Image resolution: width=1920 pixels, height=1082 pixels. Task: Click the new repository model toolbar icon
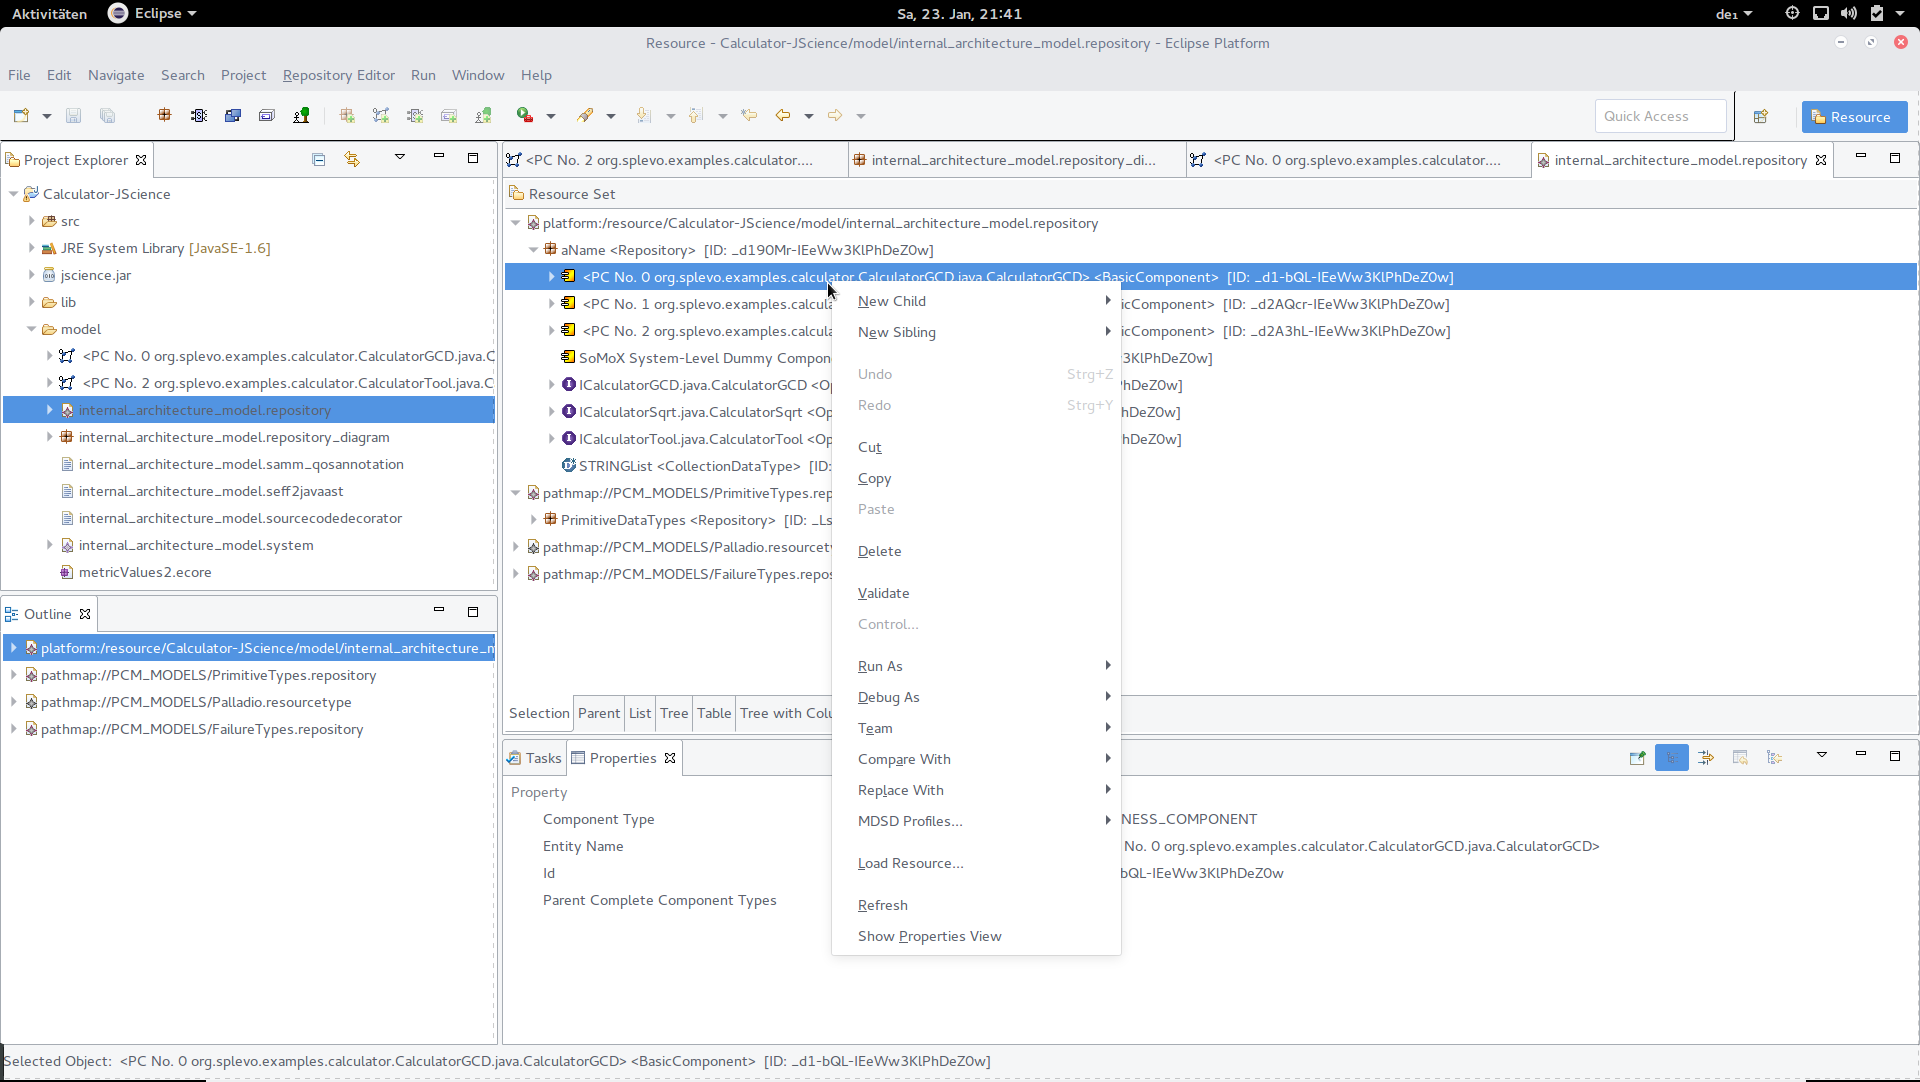(347, 116)
